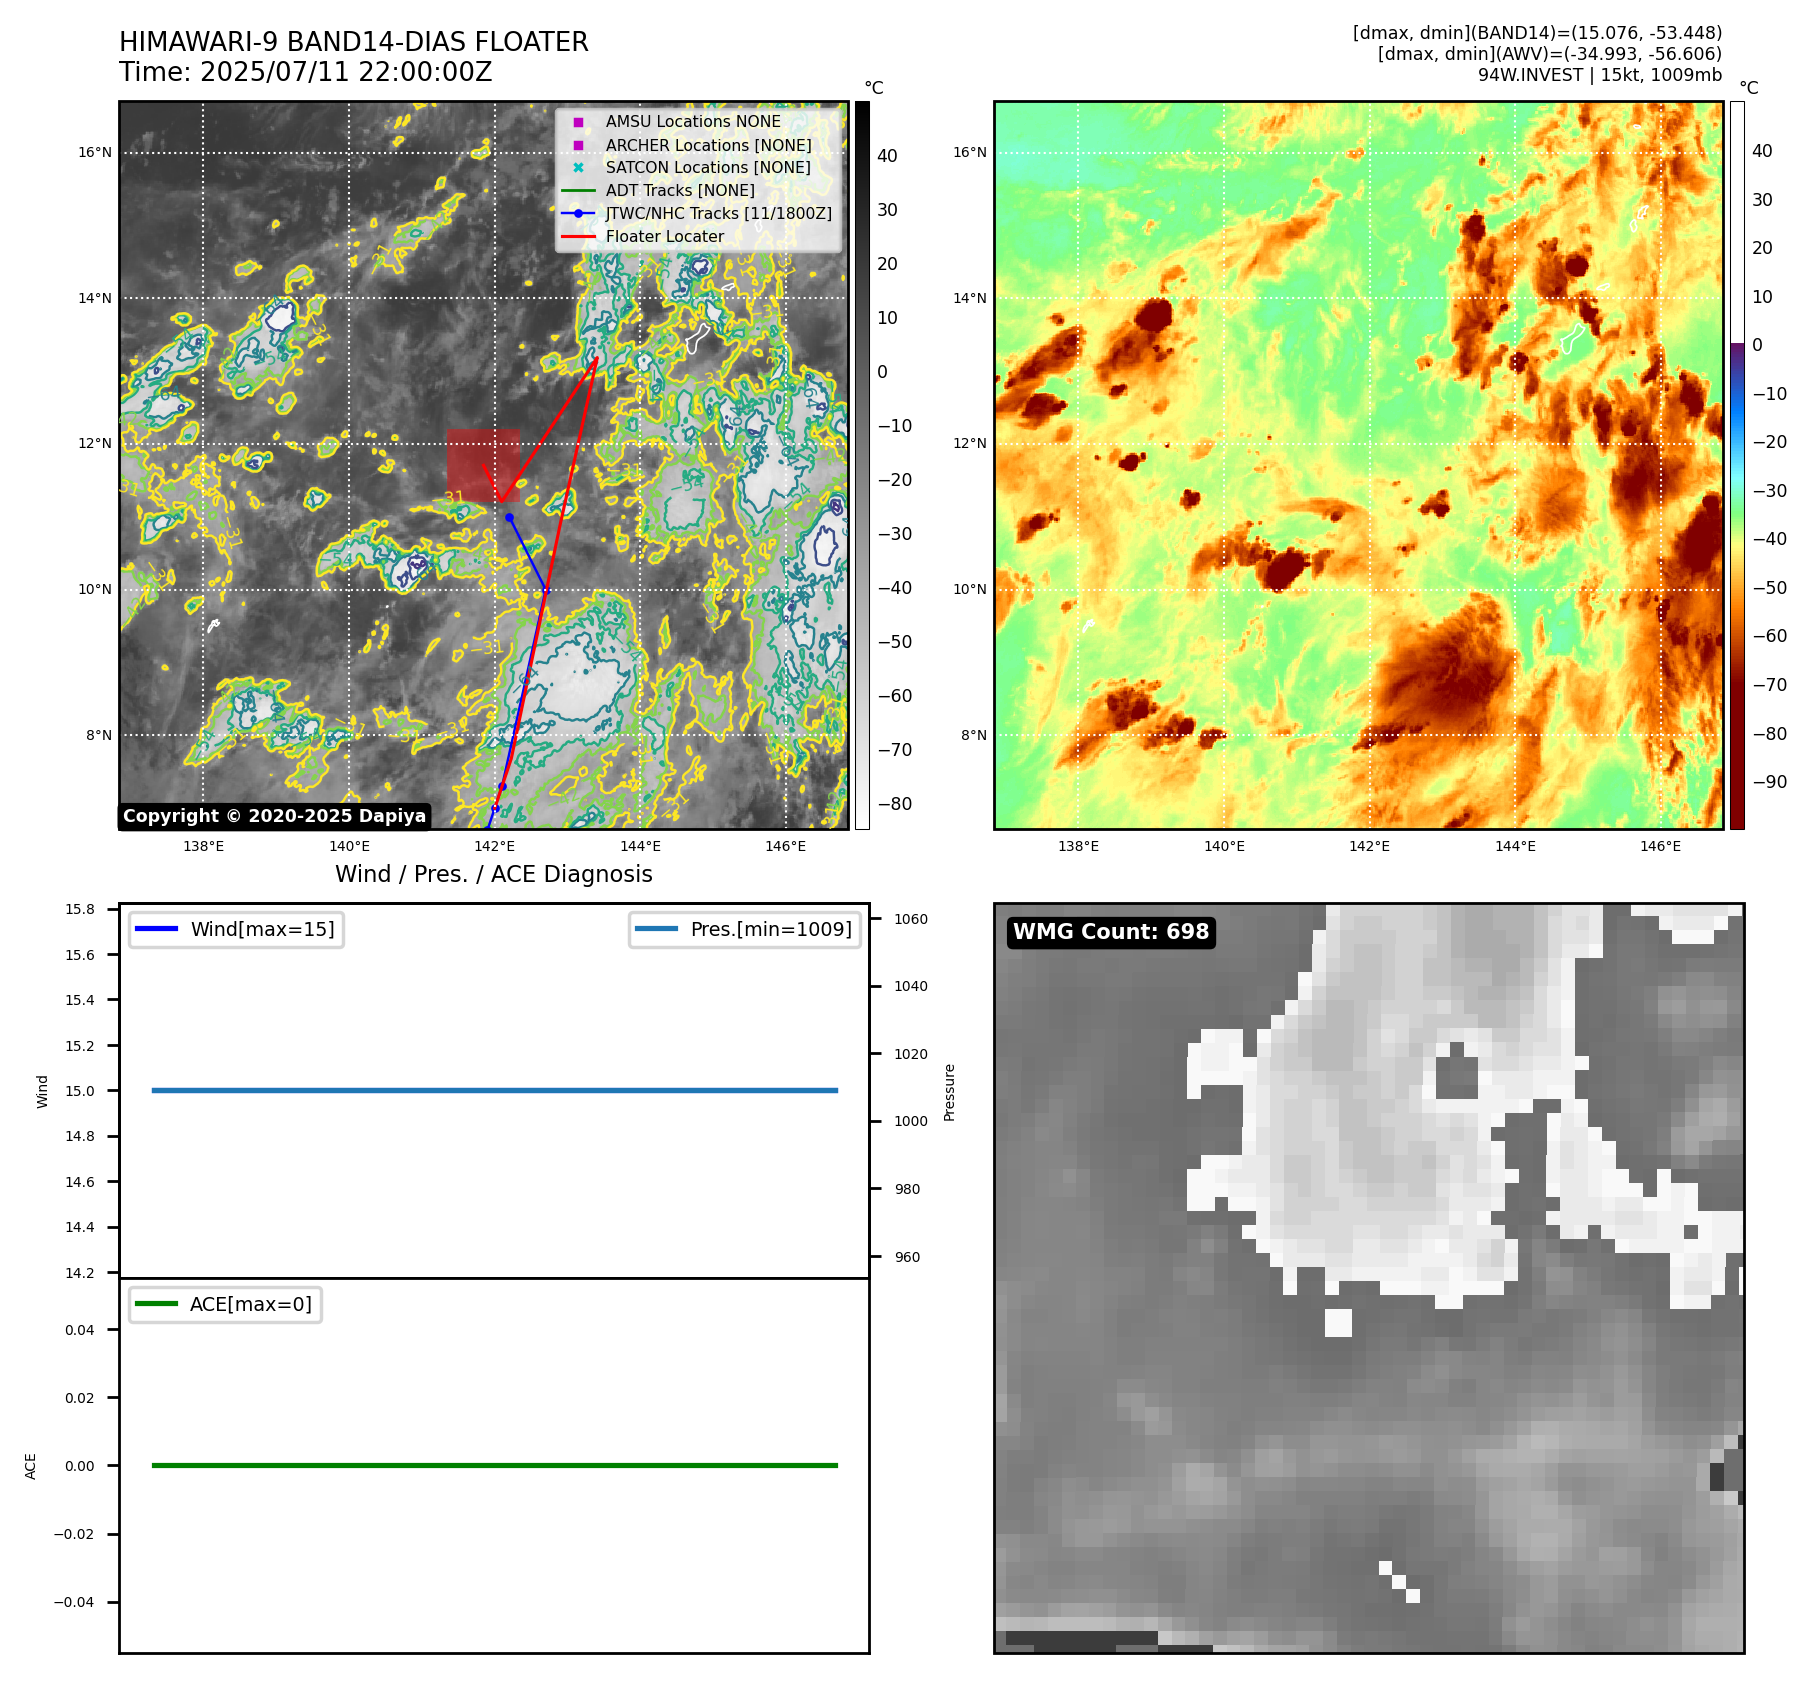
Task: Click the green line sample in ACE[max=0] legend
Action: [156, 1304]
